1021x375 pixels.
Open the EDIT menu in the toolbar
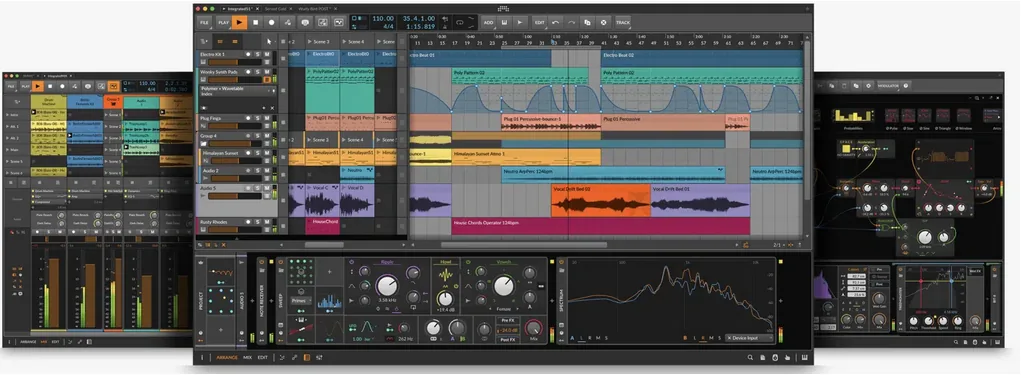coord(540,22)
